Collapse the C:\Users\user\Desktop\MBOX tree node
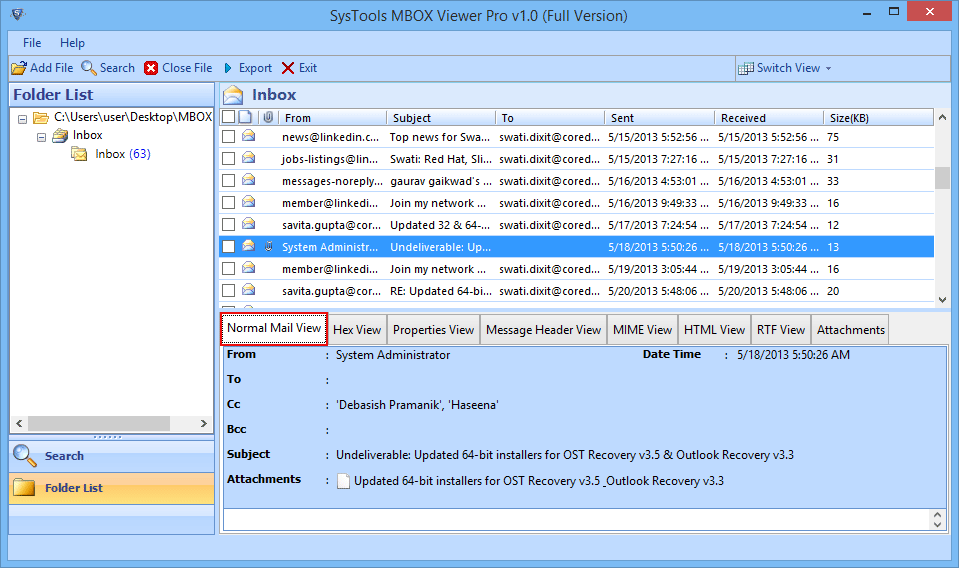The width and height of the screenshot is (959, 568). coord(23,119)
